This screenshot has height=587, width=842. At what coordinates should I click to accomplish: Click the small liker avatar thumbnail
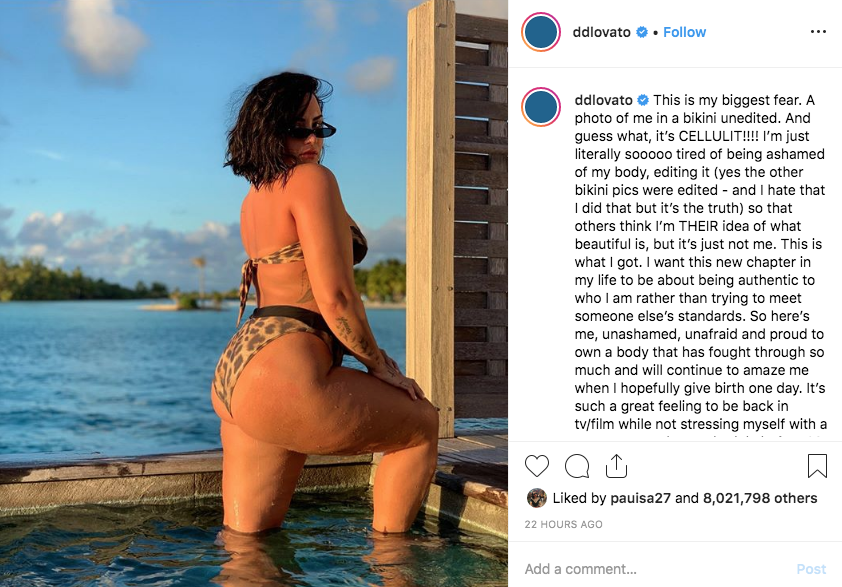(x=536, y=498)
